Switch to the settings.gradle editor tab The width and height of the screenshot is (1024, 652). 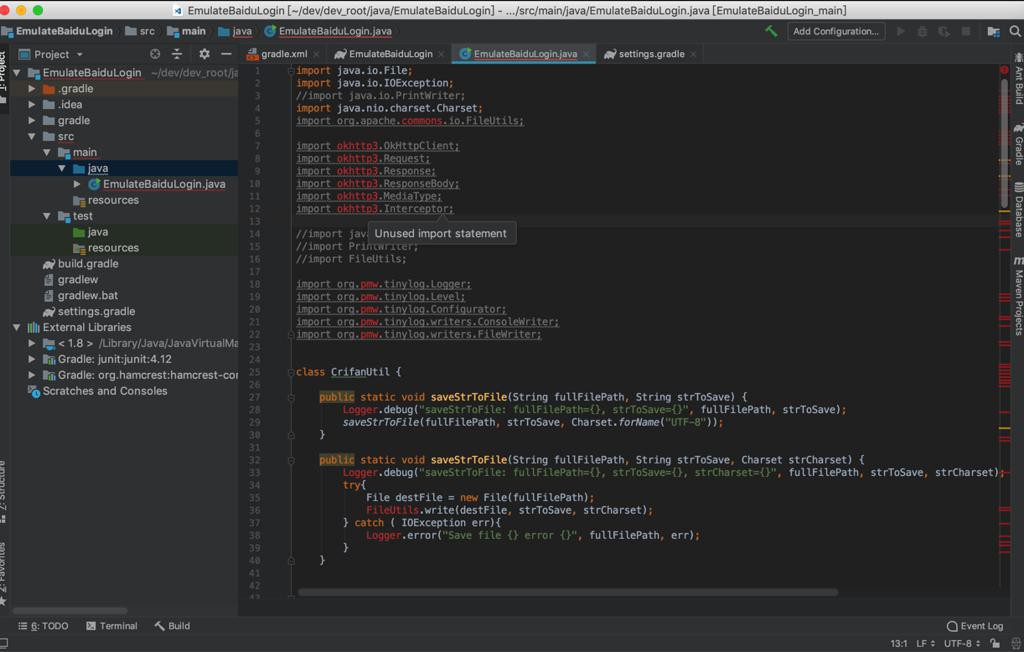click(651, 54)
